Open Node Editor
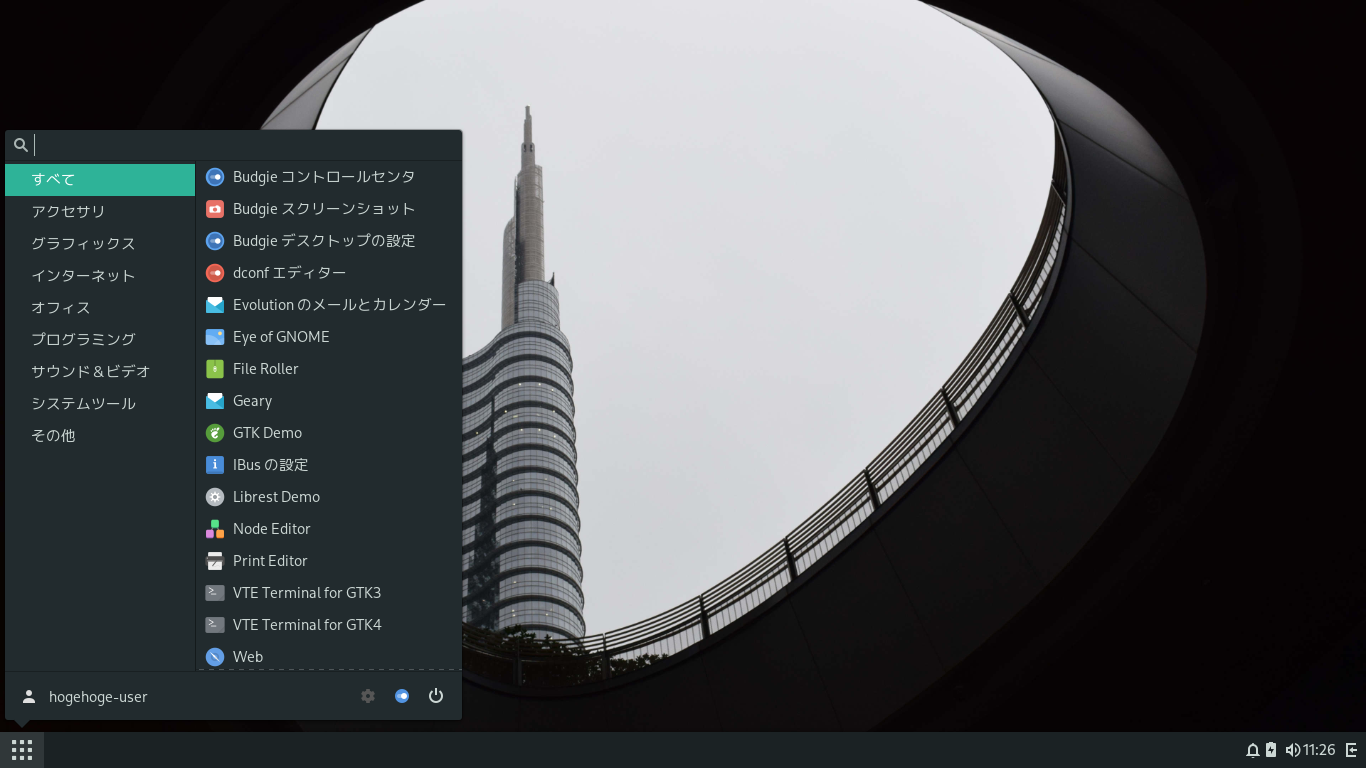Screen dimensions: 1366x768 click(x=328, y=529)
